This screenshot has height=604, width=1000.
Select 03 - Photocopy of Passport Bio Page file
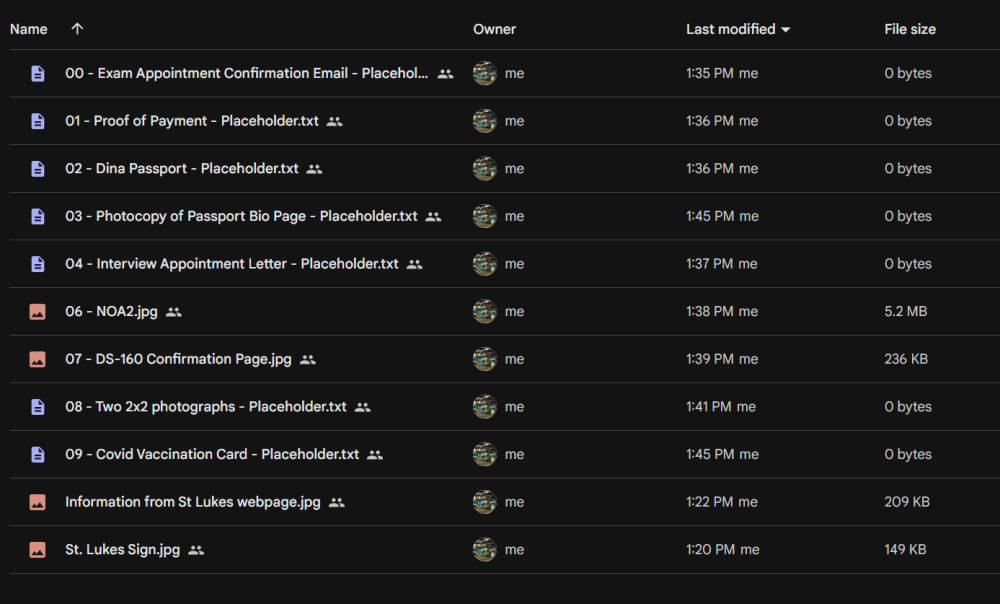(x=241, y=216)
